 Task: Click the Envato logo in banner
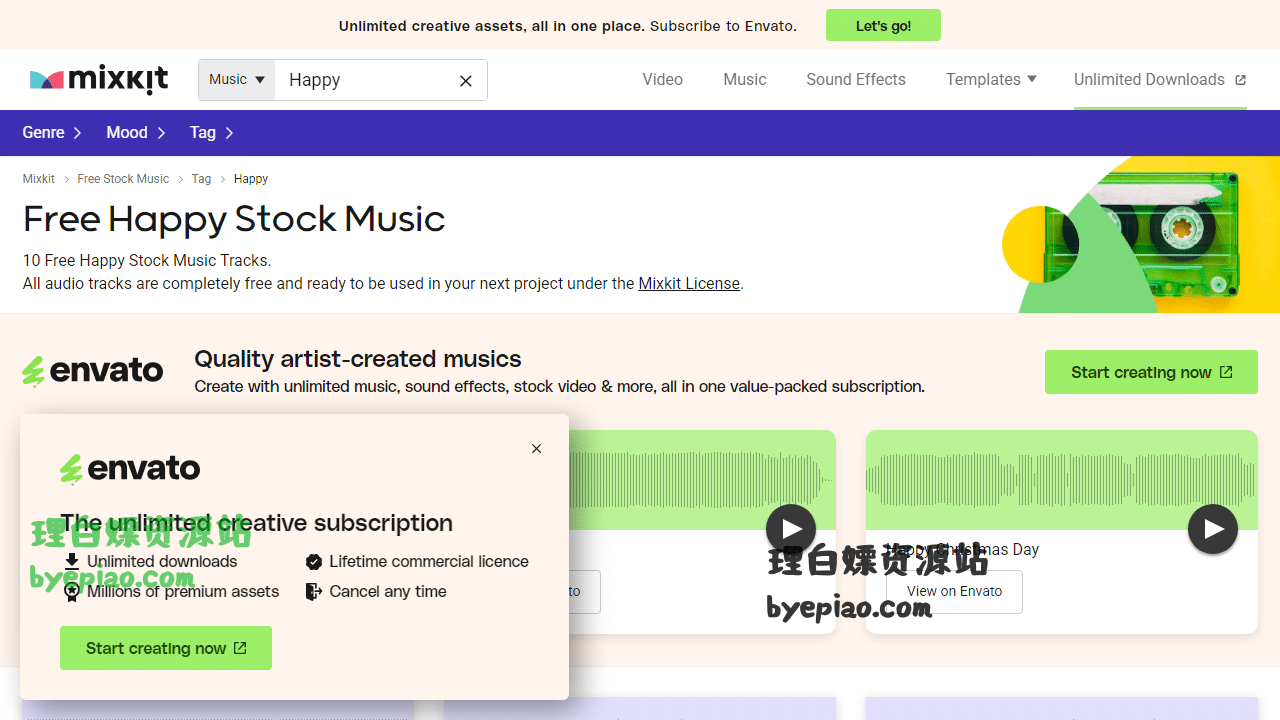[x=92, y=371]
